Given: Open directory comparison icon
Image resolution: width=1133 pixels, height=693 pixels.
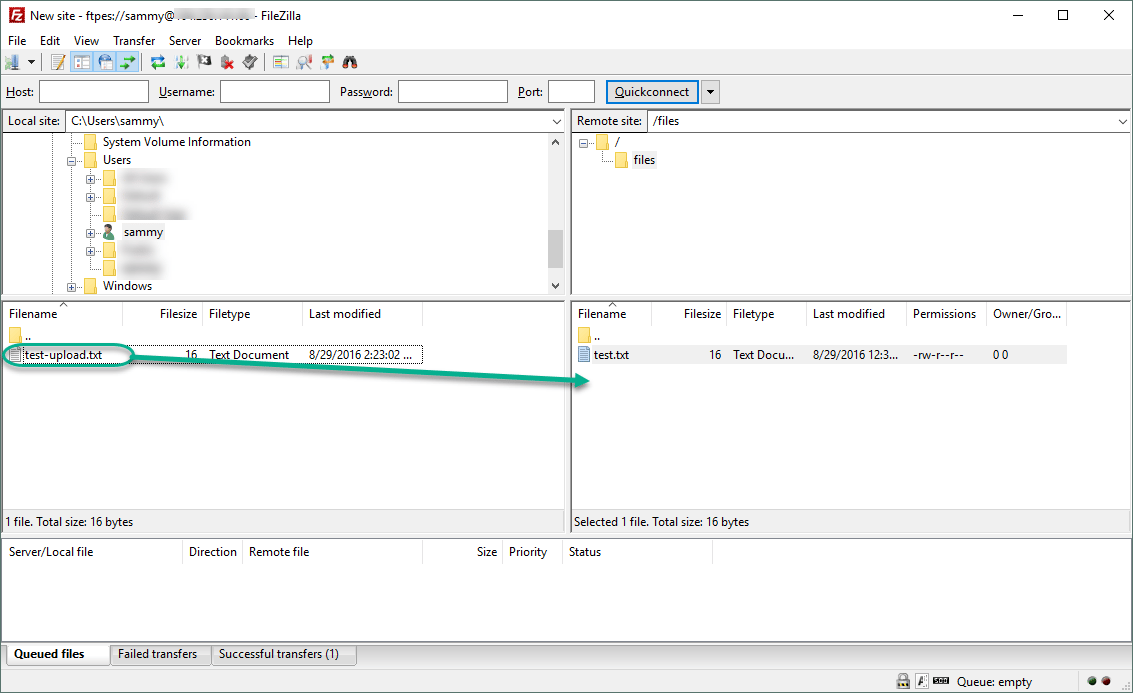Looking at the screenshot, I should click(280, 63).
